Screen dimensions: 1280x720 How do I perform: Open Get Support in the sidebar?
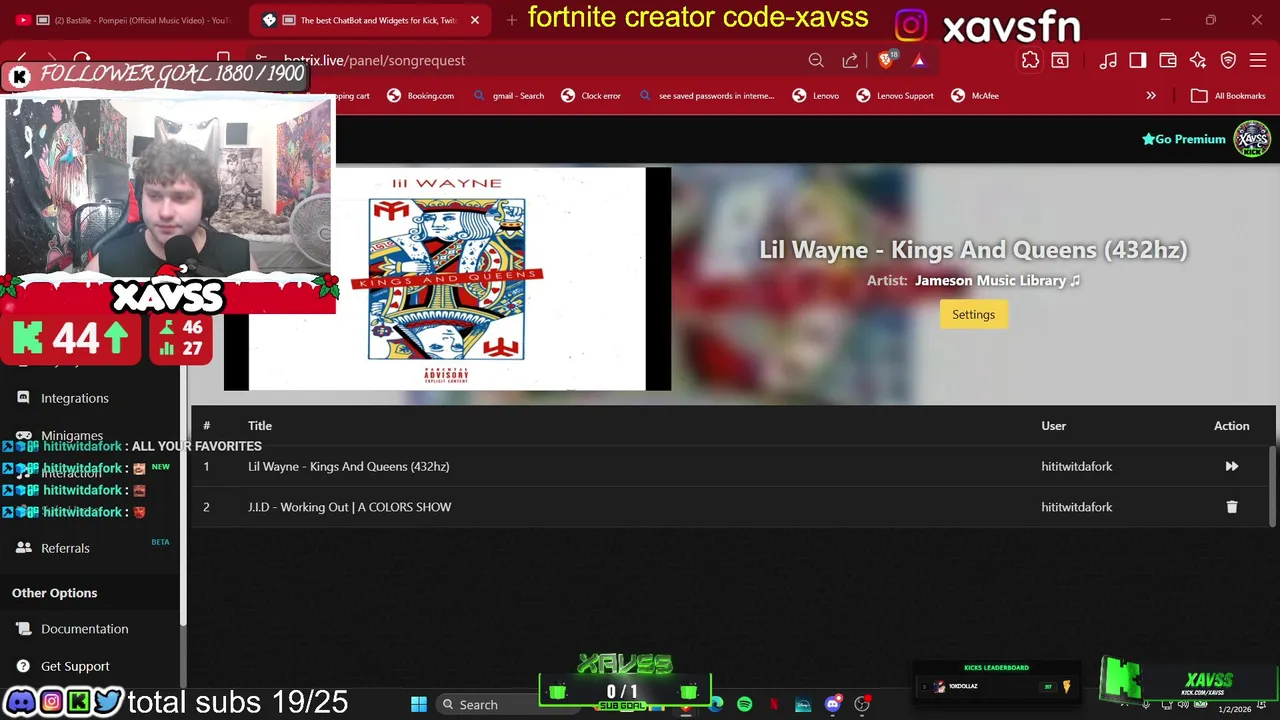point(75,666)
